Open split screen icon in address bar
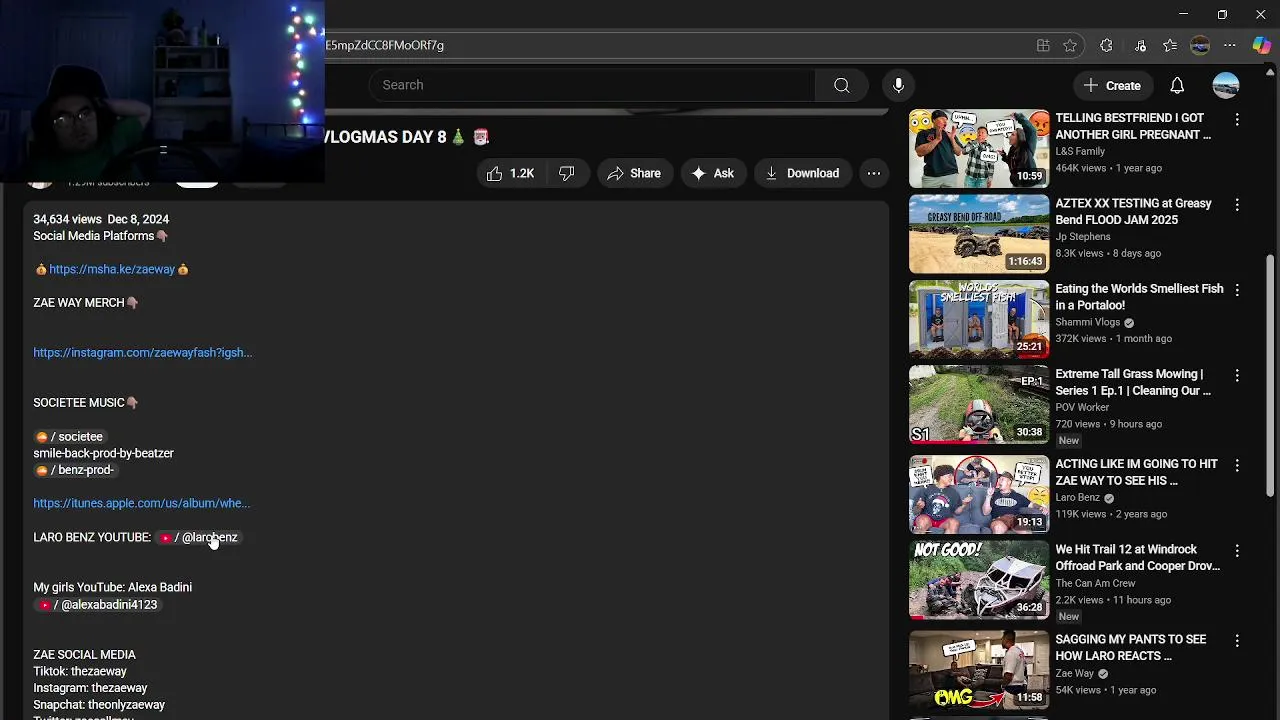 tap(1043, 45)
